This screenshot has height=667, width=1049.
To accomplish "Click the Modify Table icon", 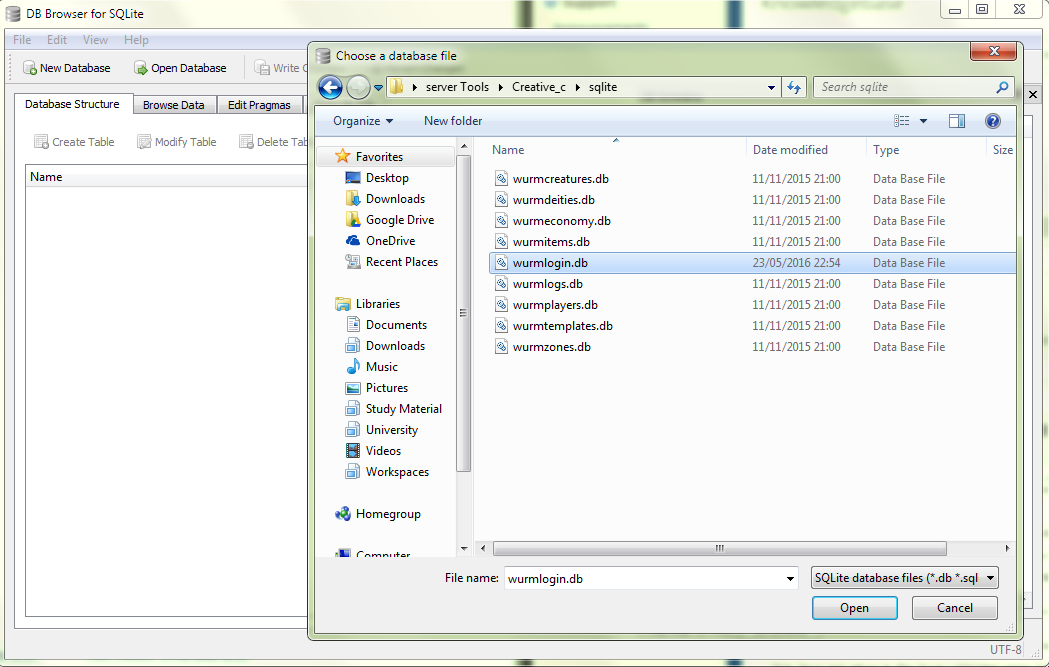I will coord(144,142).
